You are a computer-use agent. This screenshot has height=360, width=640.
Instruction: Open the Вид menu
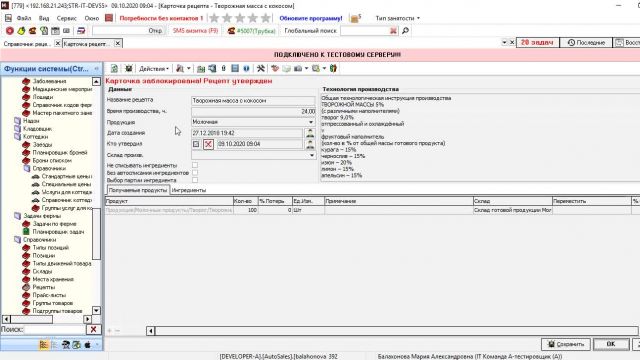coord(44,18)
